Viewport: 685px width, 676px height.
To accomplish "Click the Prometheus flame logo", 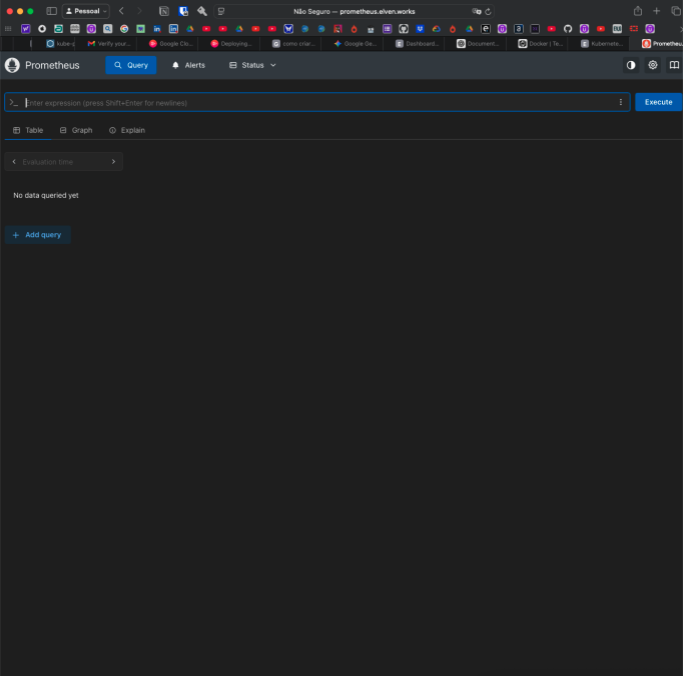I will (12, 65).
